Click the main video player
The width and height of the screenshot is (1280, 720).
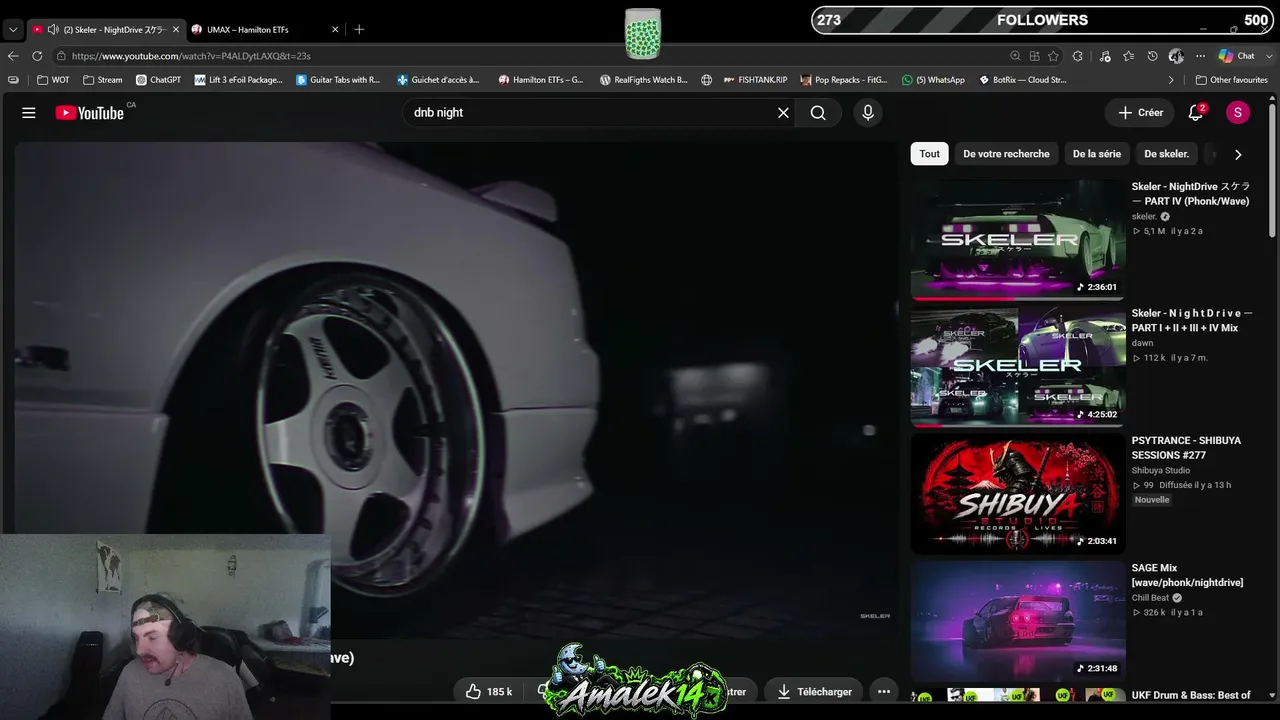coord(456,390)
